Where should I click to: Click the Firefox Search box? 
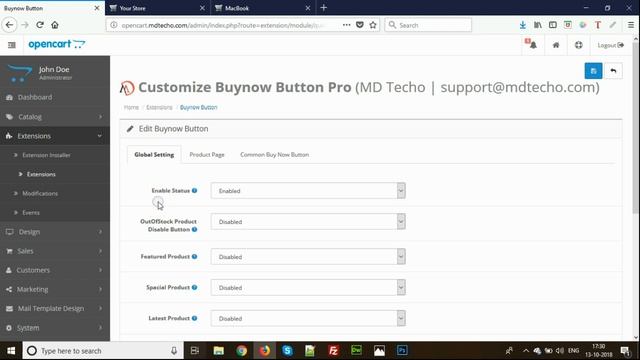point(428,25)
